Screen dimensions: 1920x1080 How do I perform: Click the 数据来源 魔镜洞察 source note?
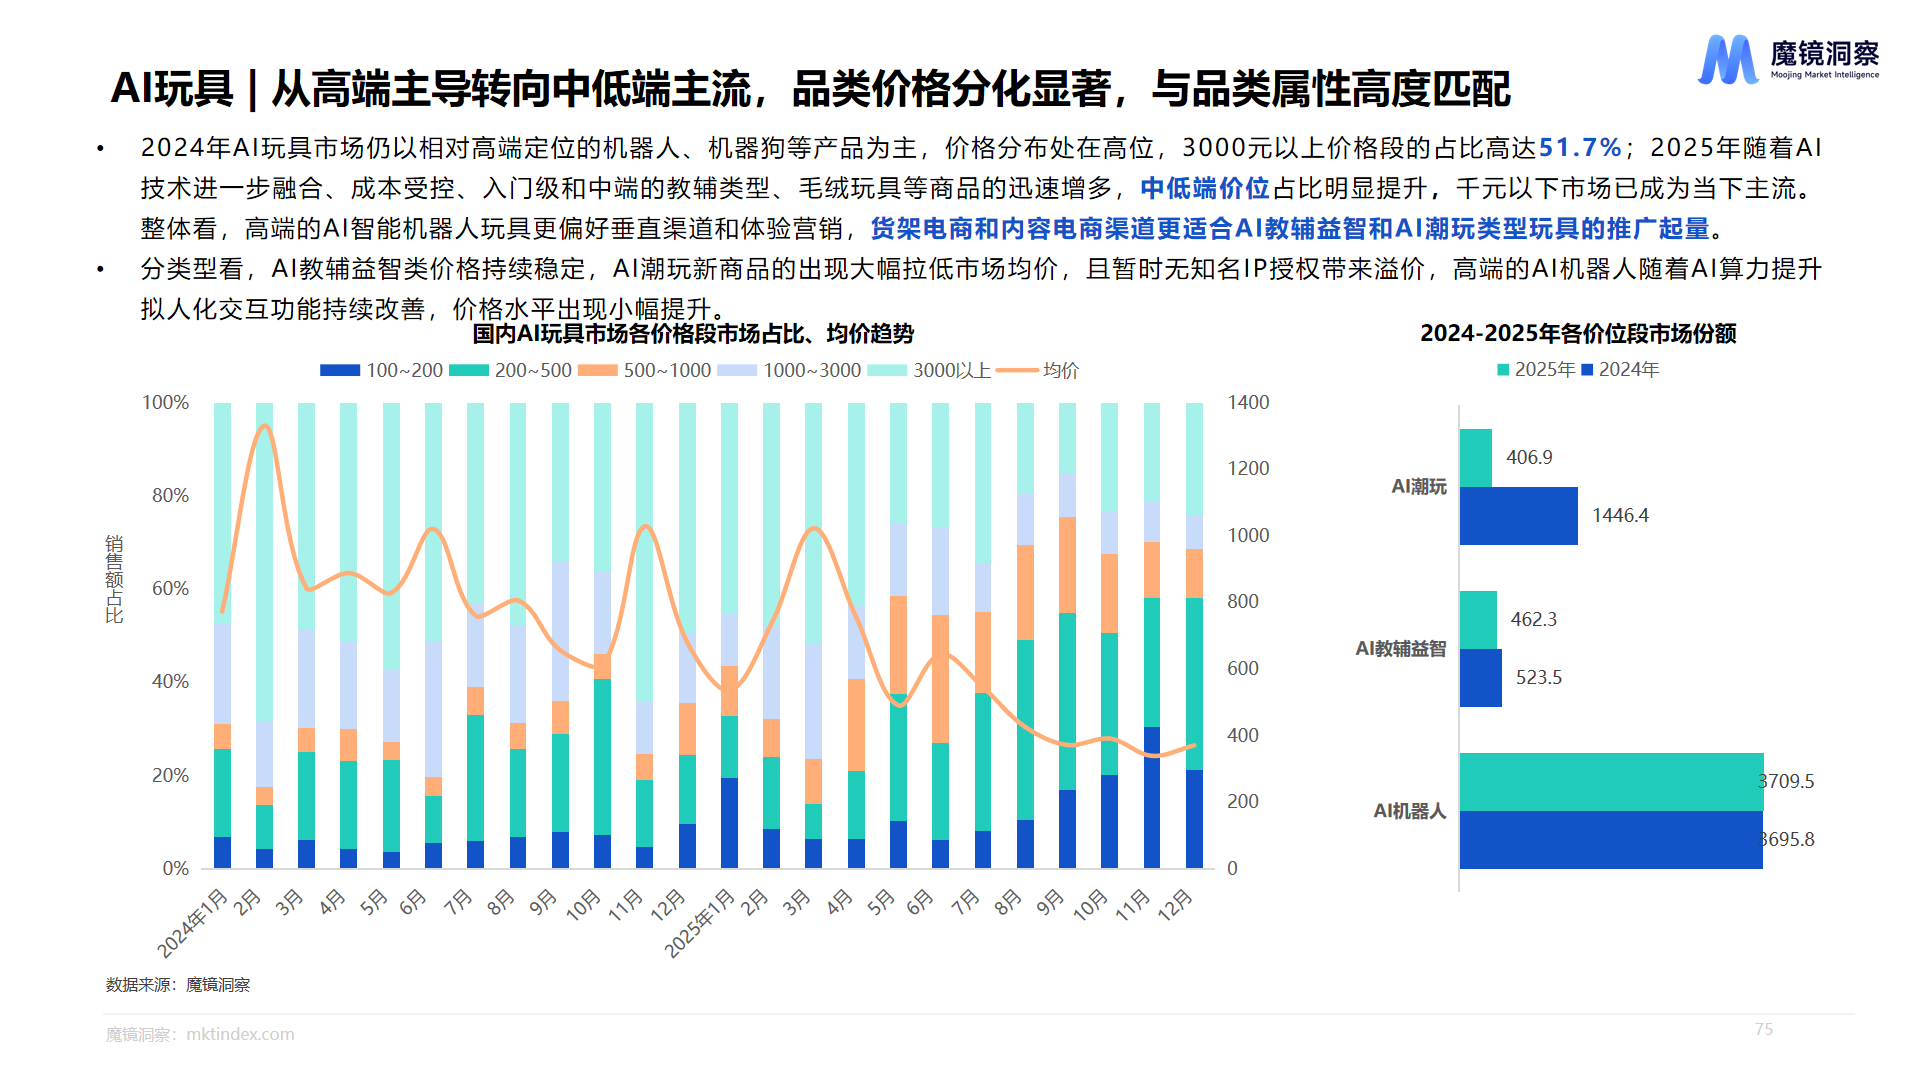[x=178, y=985]
